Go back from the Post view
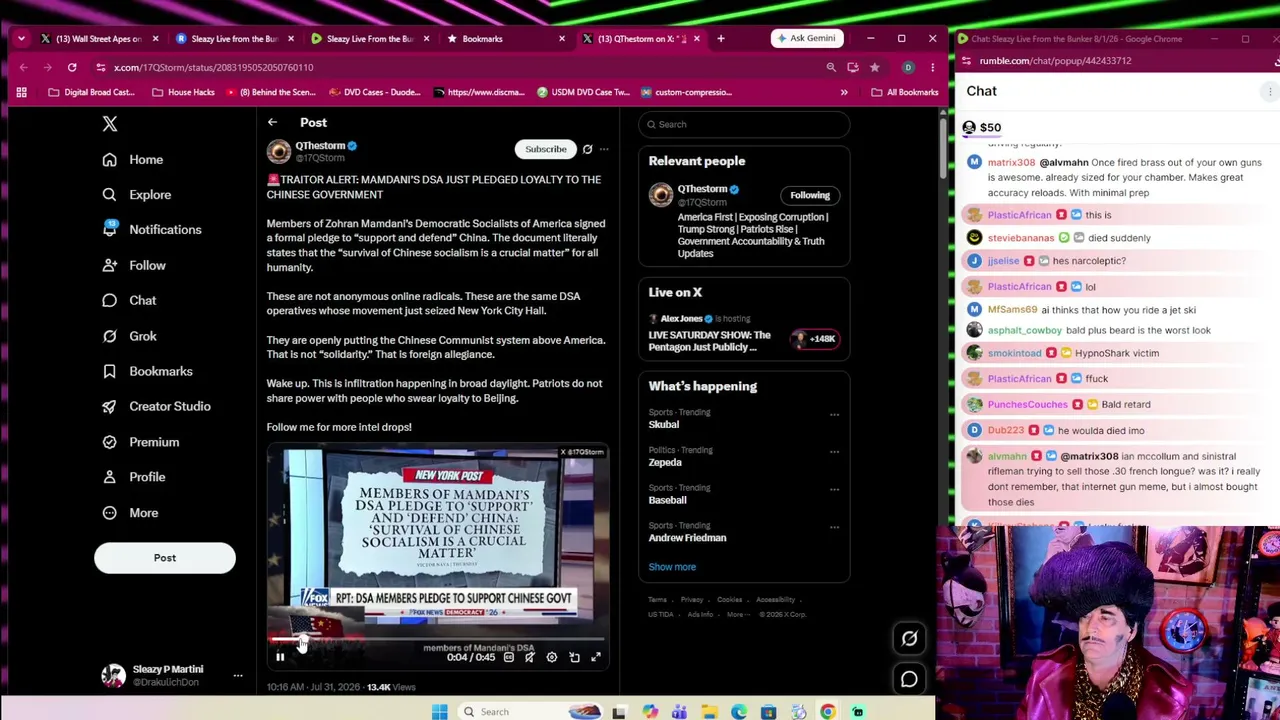 (272, 122)
